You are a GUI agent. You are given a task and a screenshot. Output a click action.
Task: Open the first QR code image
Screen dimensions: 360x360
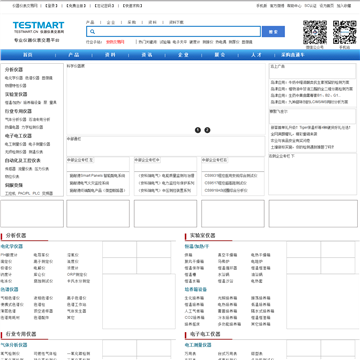click(x=315, y=32)
